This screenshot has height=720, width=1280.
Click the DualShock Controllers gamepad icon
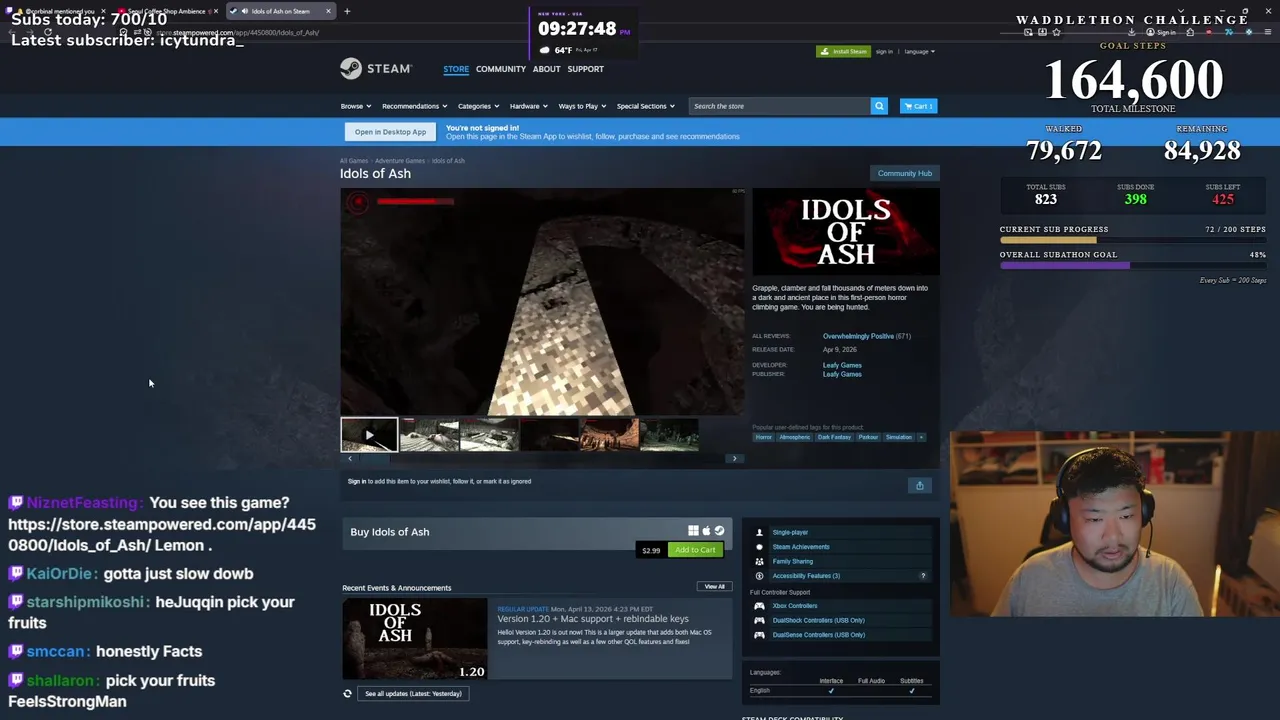[x=759, y=620]
